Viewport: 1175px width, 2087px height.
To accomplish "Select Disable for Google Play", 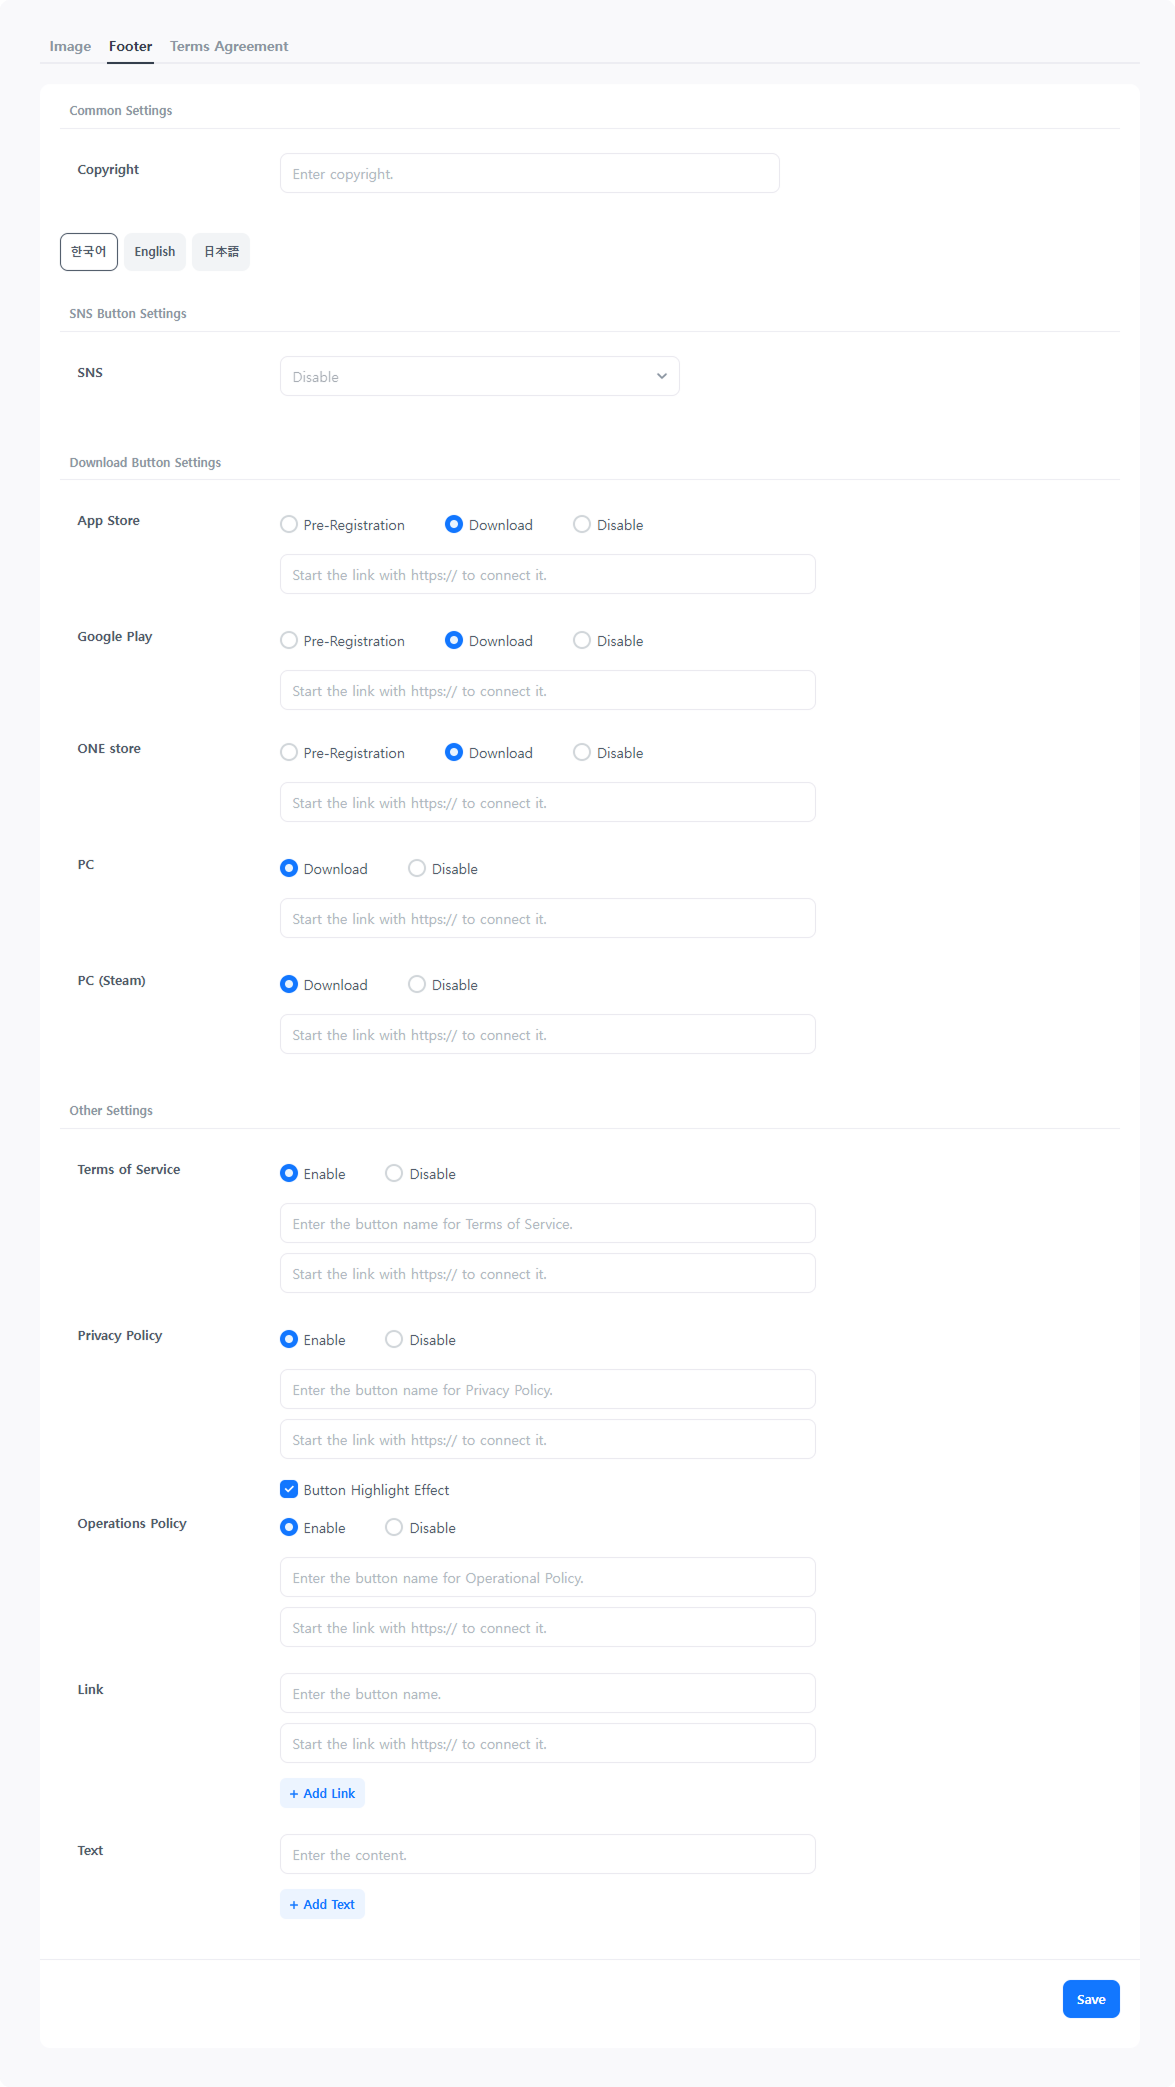I will pos(582,641).
